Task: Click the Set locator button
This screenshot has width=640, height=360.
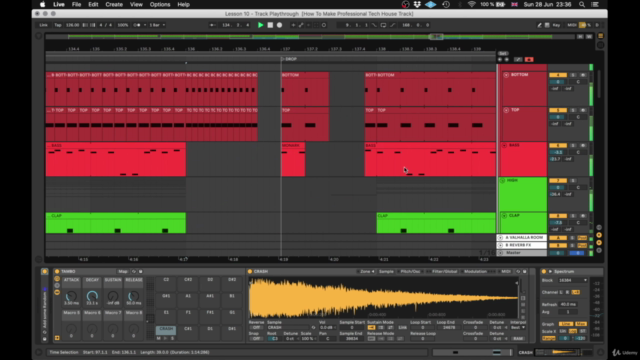Action: coord(503,53)
